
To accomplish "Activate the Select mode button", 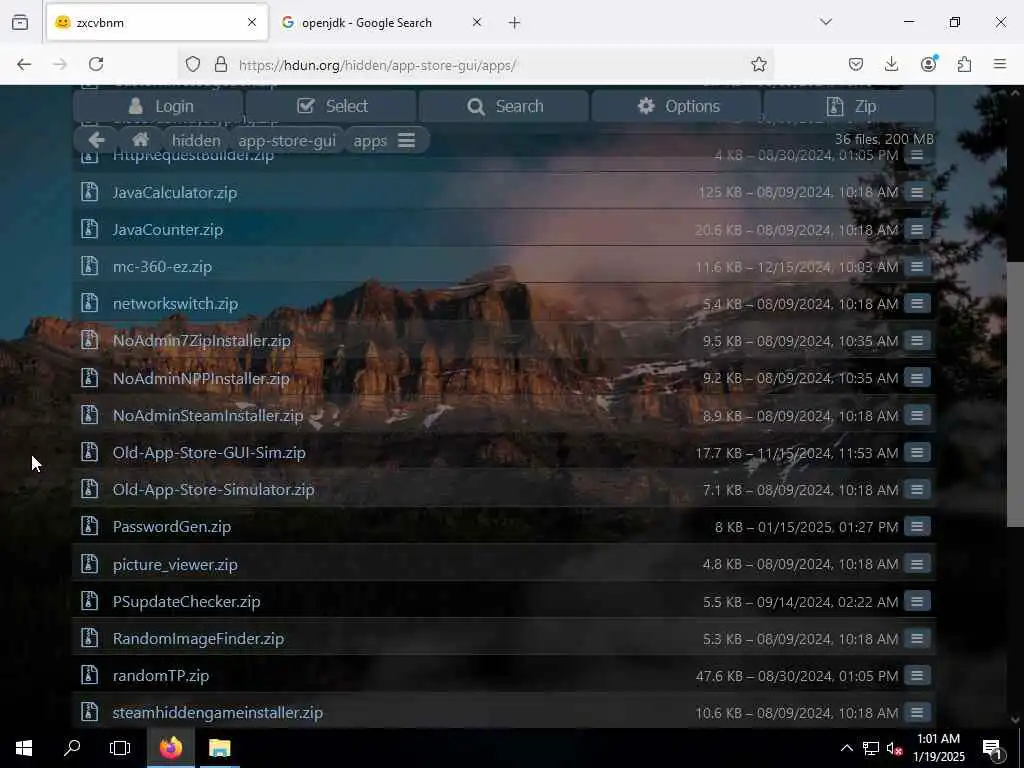I will click(x=331, y=106).
